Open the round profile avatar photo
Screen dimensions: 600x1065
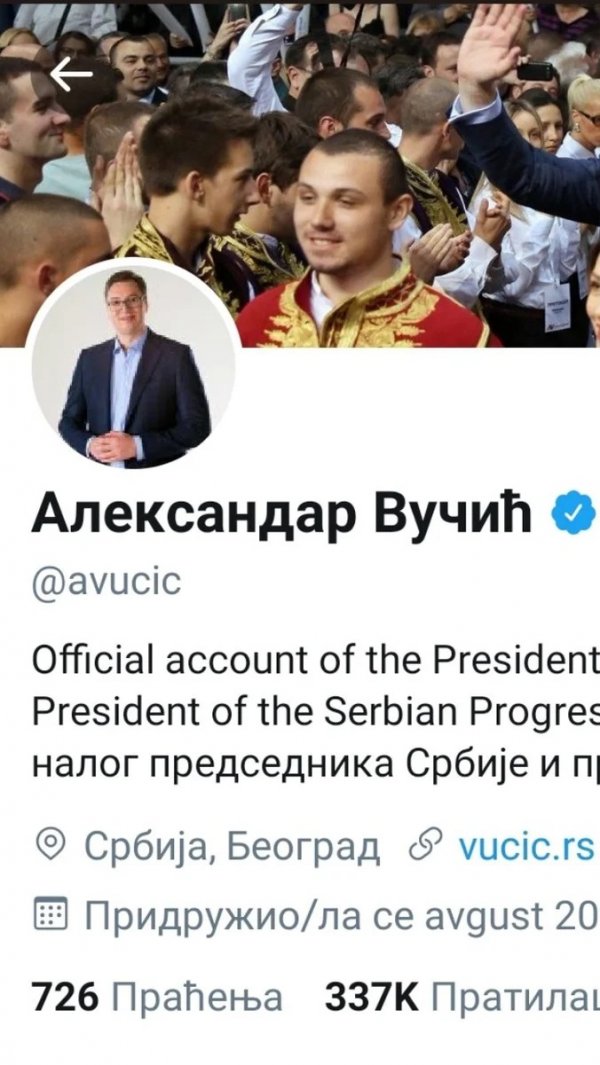tap(134, 365)
